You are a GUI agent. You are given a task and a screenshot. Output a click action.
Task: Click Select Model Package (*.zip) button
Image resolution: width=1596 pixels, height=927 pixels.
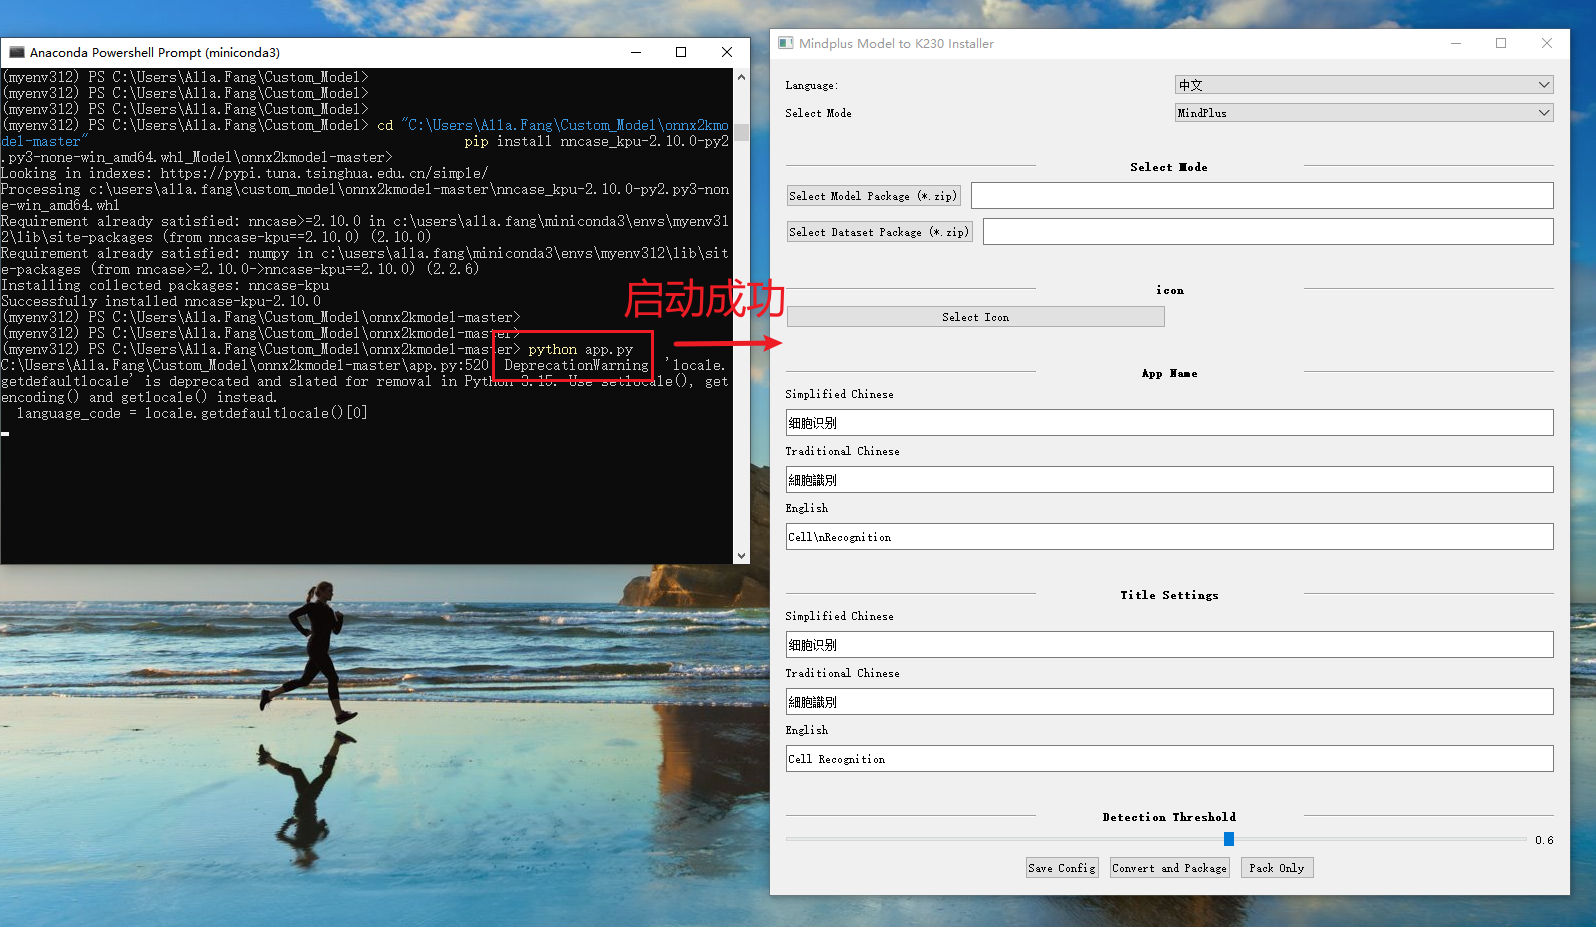tap(873, 196)
